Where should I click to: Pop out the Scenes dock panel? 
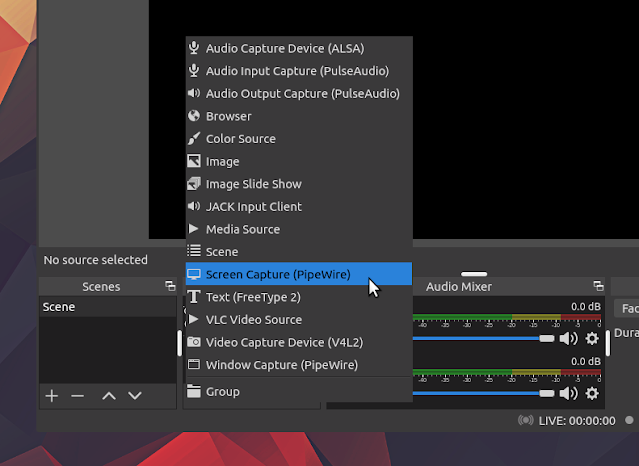click(170, 286)
